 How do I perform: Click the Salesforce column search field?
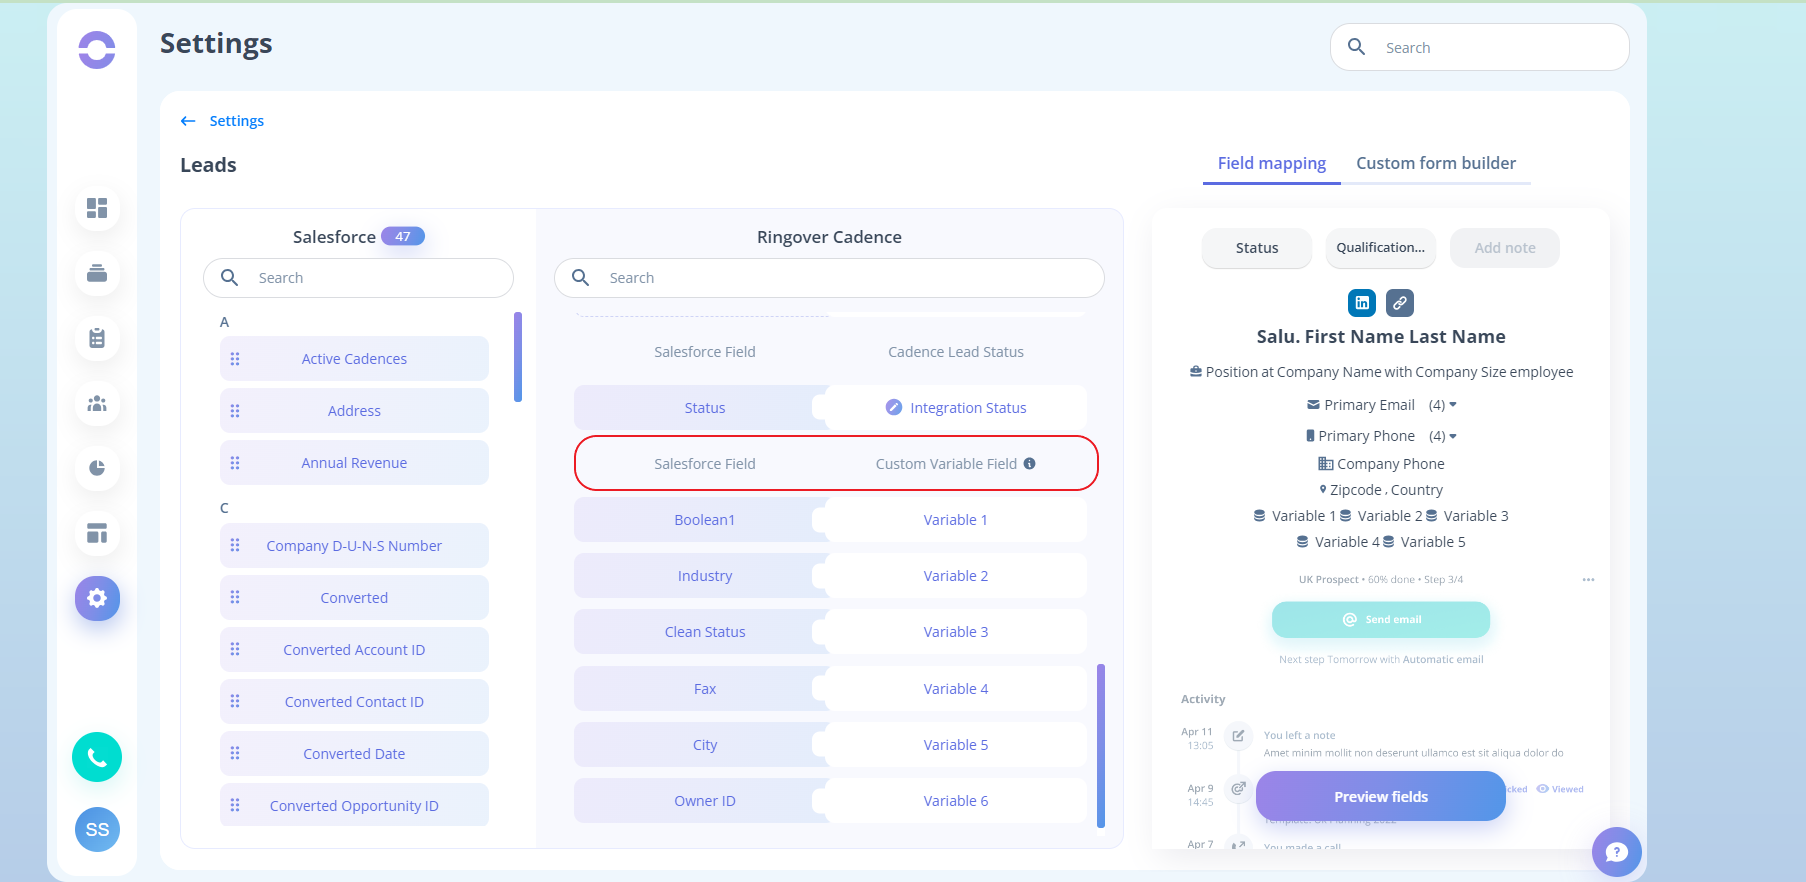tap(358, 278)
